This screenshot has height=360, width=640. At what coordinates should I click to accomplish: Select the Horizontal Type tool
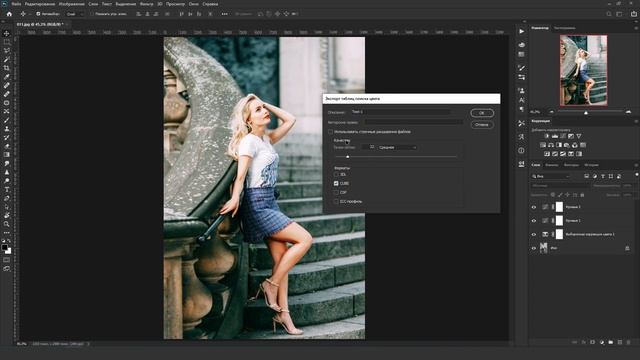(7, 189)
